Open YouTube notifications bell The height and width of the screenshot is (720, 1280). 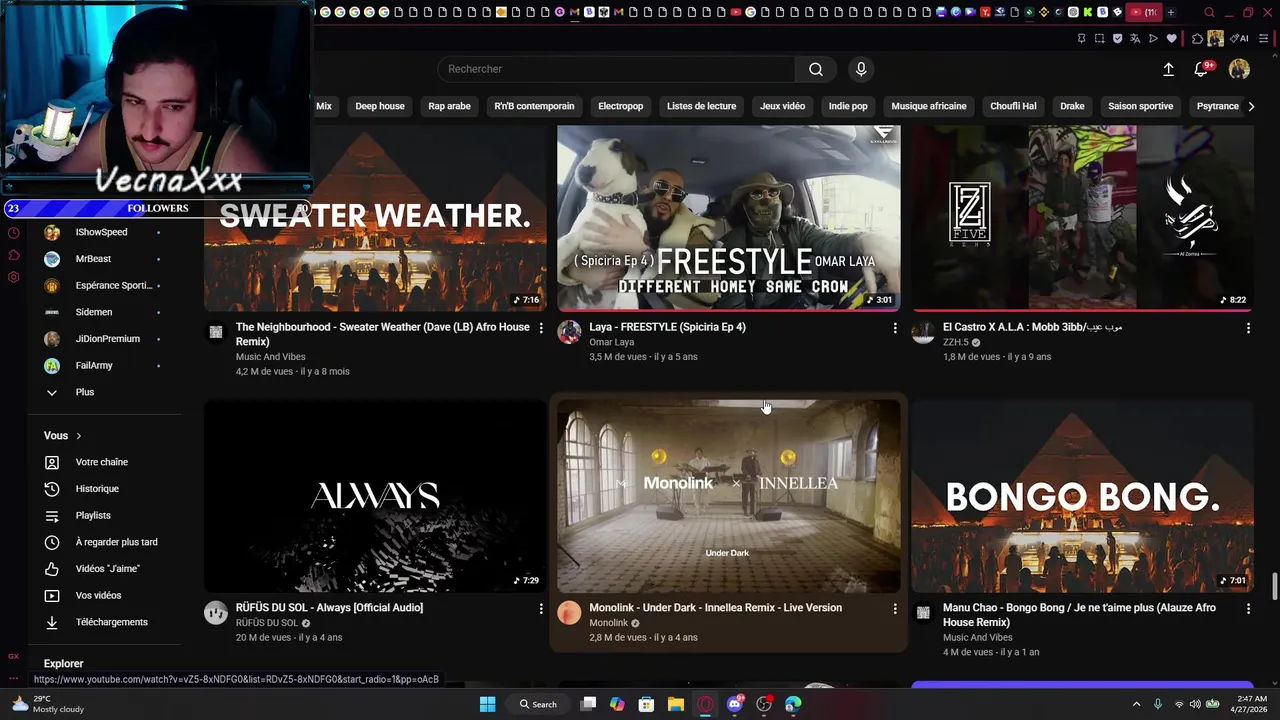[1201, 69]
